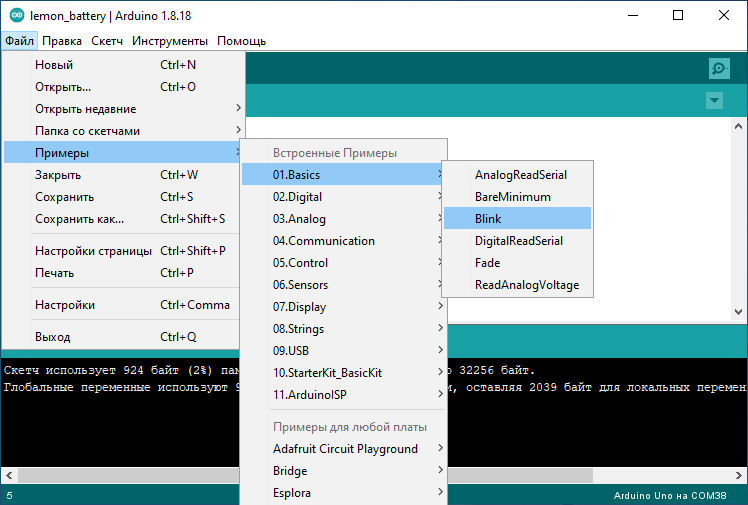The width and height of the screenshot is (748, 505).
Task: Click the console horizontal scrollbar thumb
Action: [305, 475]
